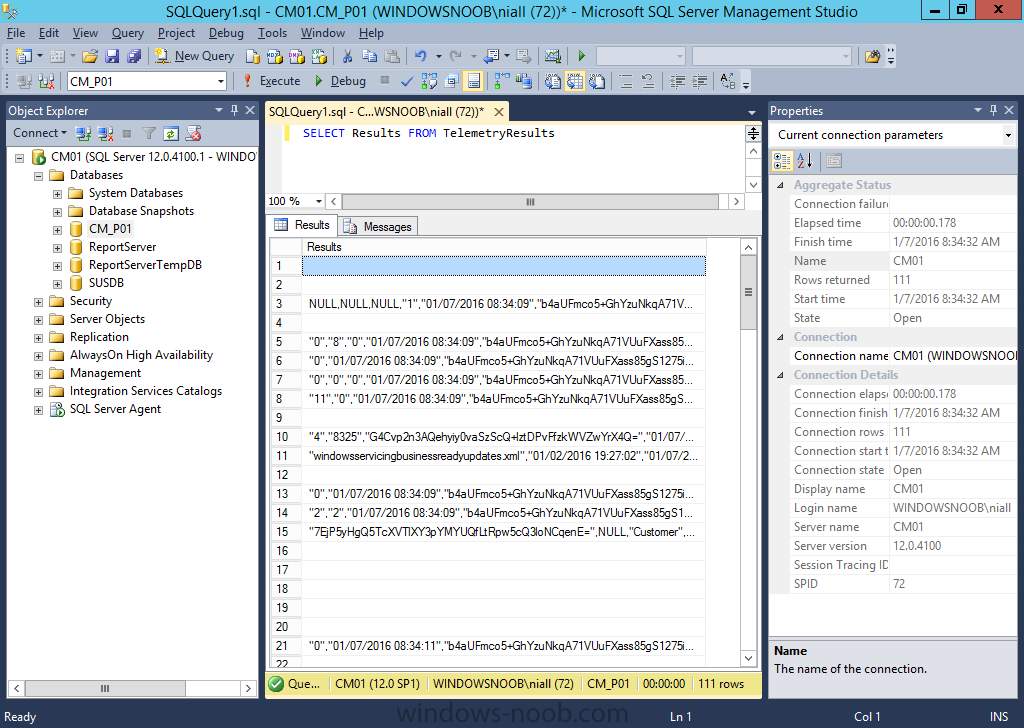Toggle Results to Grid output mode
The height and width of the screenshot is (728, 1024).
(575, 81)
